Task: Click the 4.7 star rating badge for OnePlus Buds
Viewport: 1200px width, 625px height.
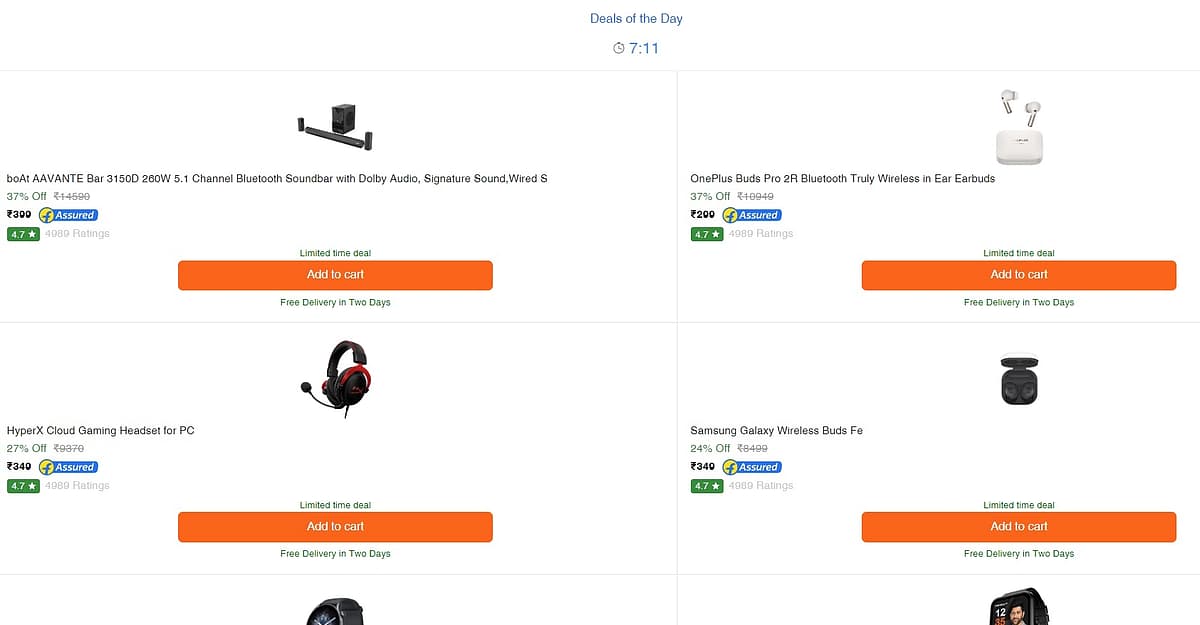Action: pyautogui.click(x=707, y=234)
